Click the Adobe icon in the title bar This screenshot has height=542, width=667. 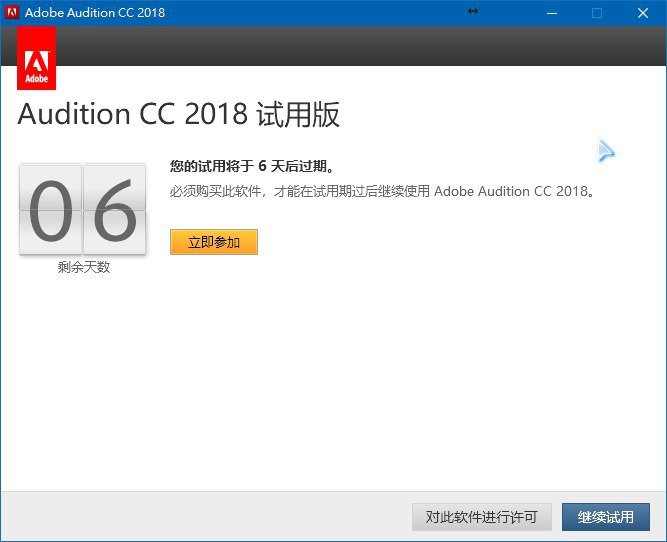pos(12,13)
